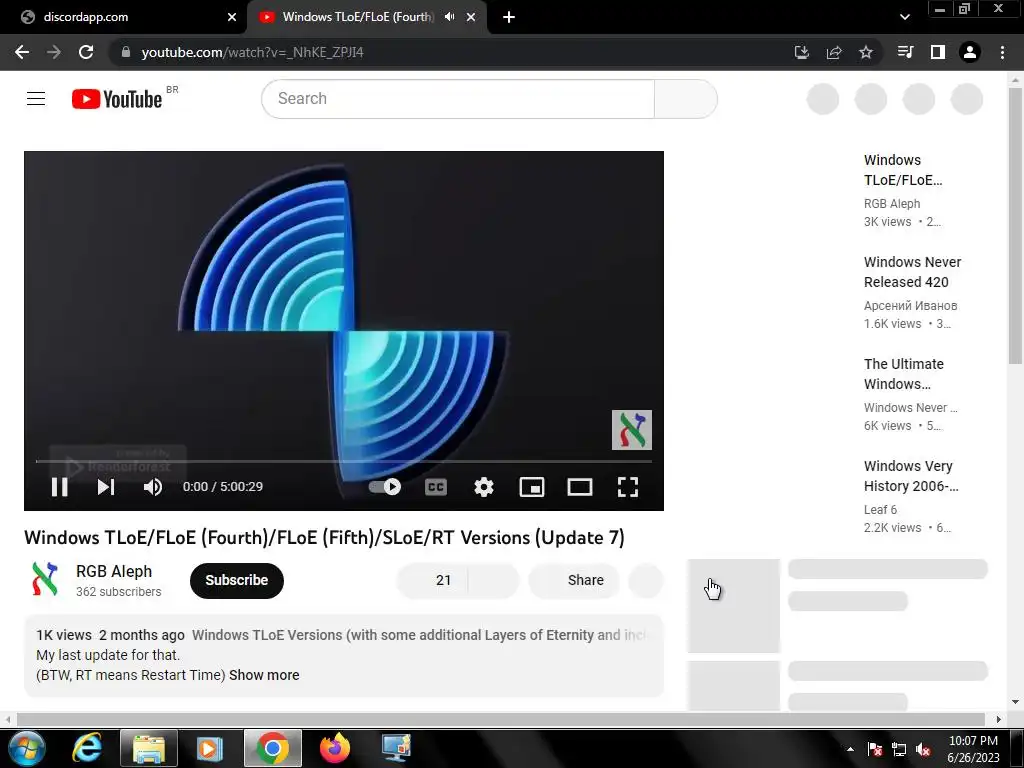The height and width of the screenshot is (768, 1024).
Task: Open suggested Windows TLoE/FLoE video by RGB Aleph
Action: coord(903,170)
